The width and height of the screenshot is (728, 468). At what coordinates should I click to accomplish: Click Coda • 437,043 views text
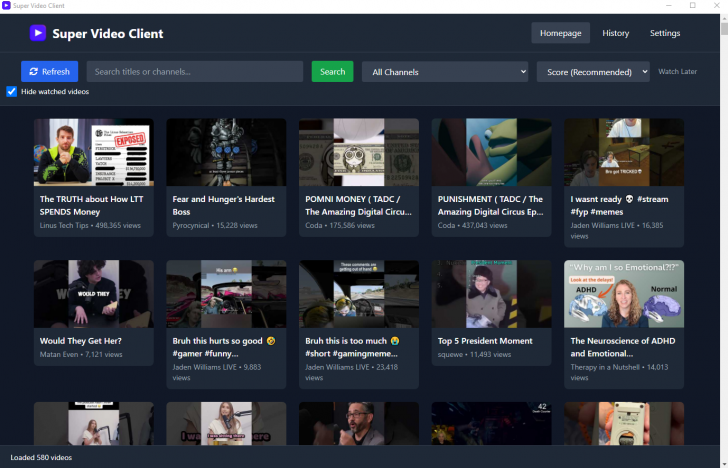coord(472,225)
